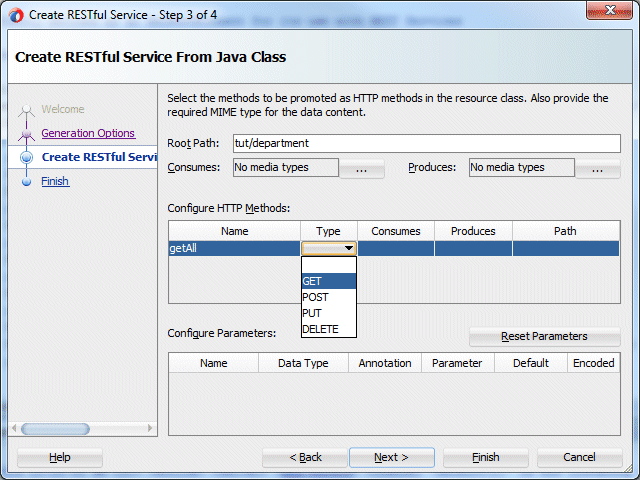Click the Finish button at bottom
This screenshot has width=640, height=480.
tap(486, 457)
